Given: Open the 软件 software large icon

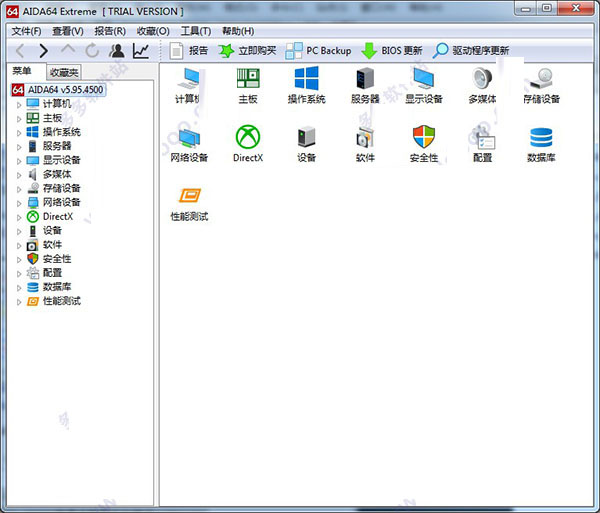Looking at the screenshot, I should coord(365,144).
